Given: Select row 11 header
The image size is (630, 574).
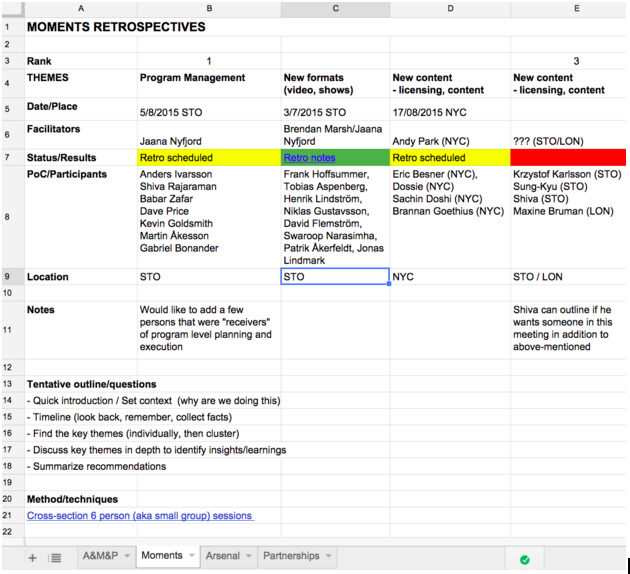Looking at the screenshot, I should click(x=13, y=330).
